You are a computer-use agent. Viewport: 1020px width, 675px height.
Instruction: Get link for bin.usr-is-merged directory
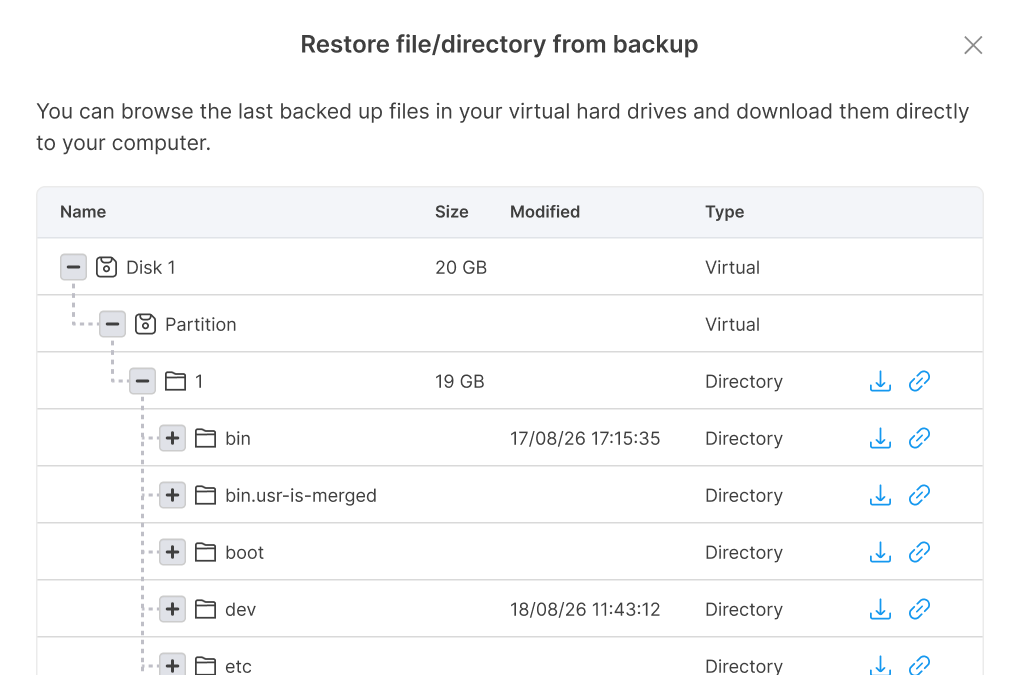coord(919,496)
